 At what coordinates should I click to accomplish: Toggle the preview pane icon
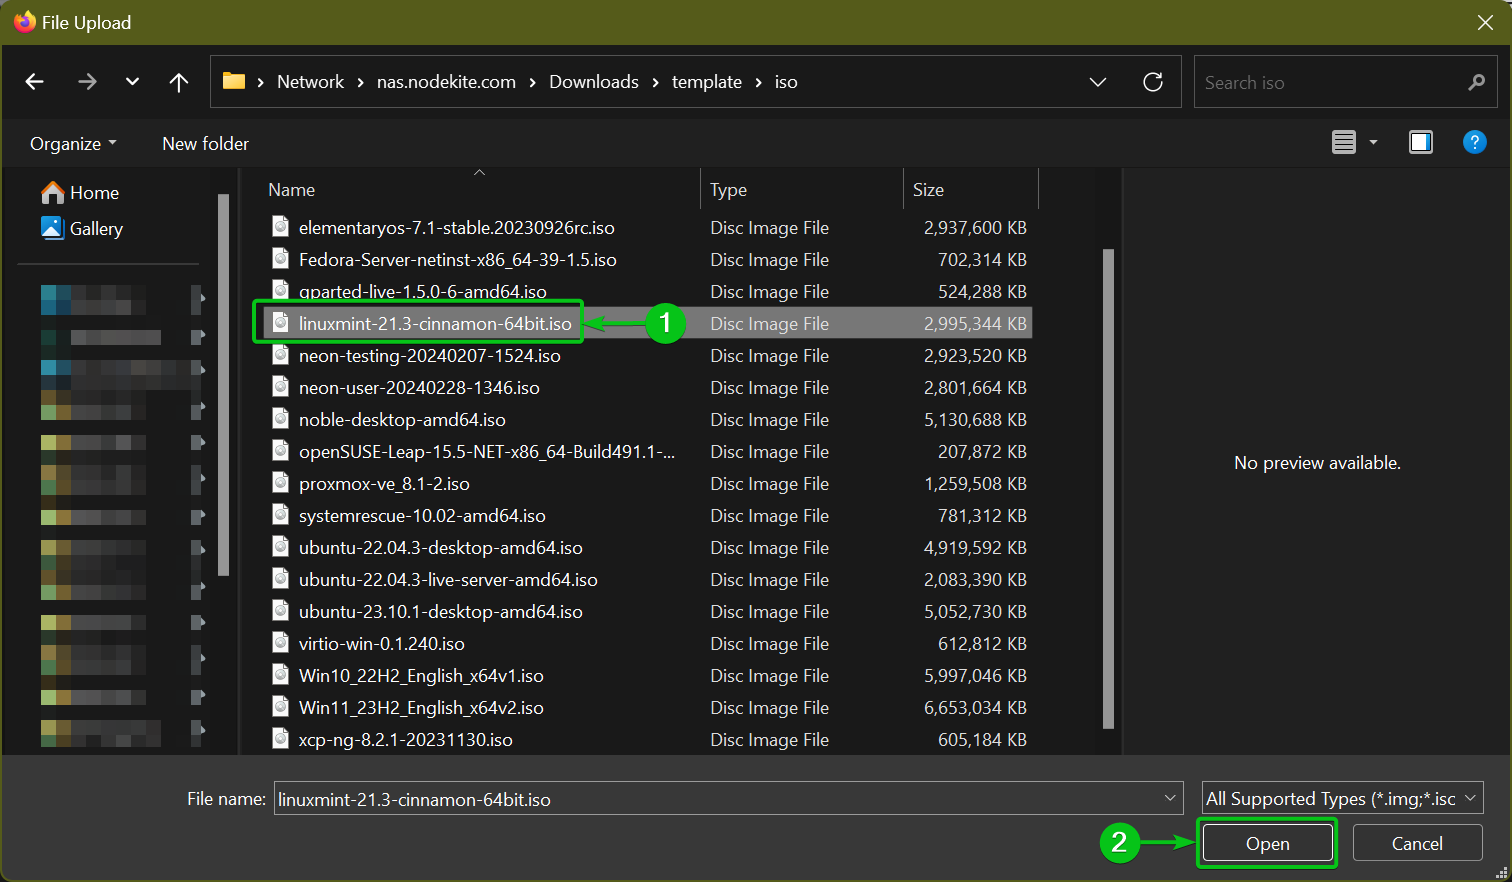(x=1420, y=142)
